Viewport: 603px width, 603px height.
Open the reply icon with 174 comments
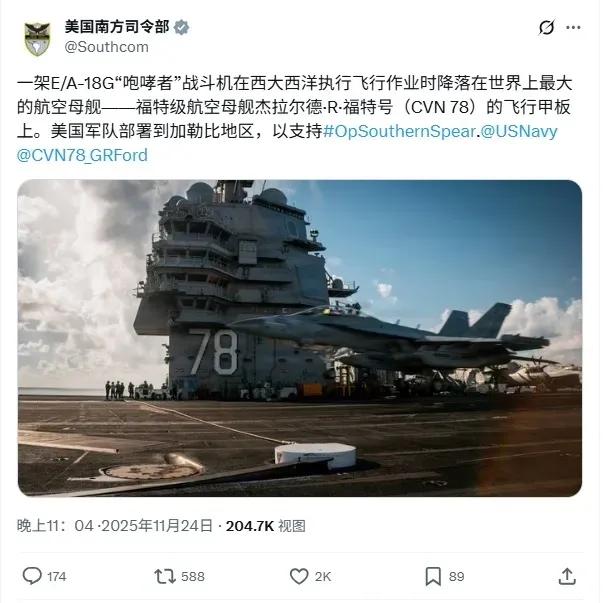32,576
